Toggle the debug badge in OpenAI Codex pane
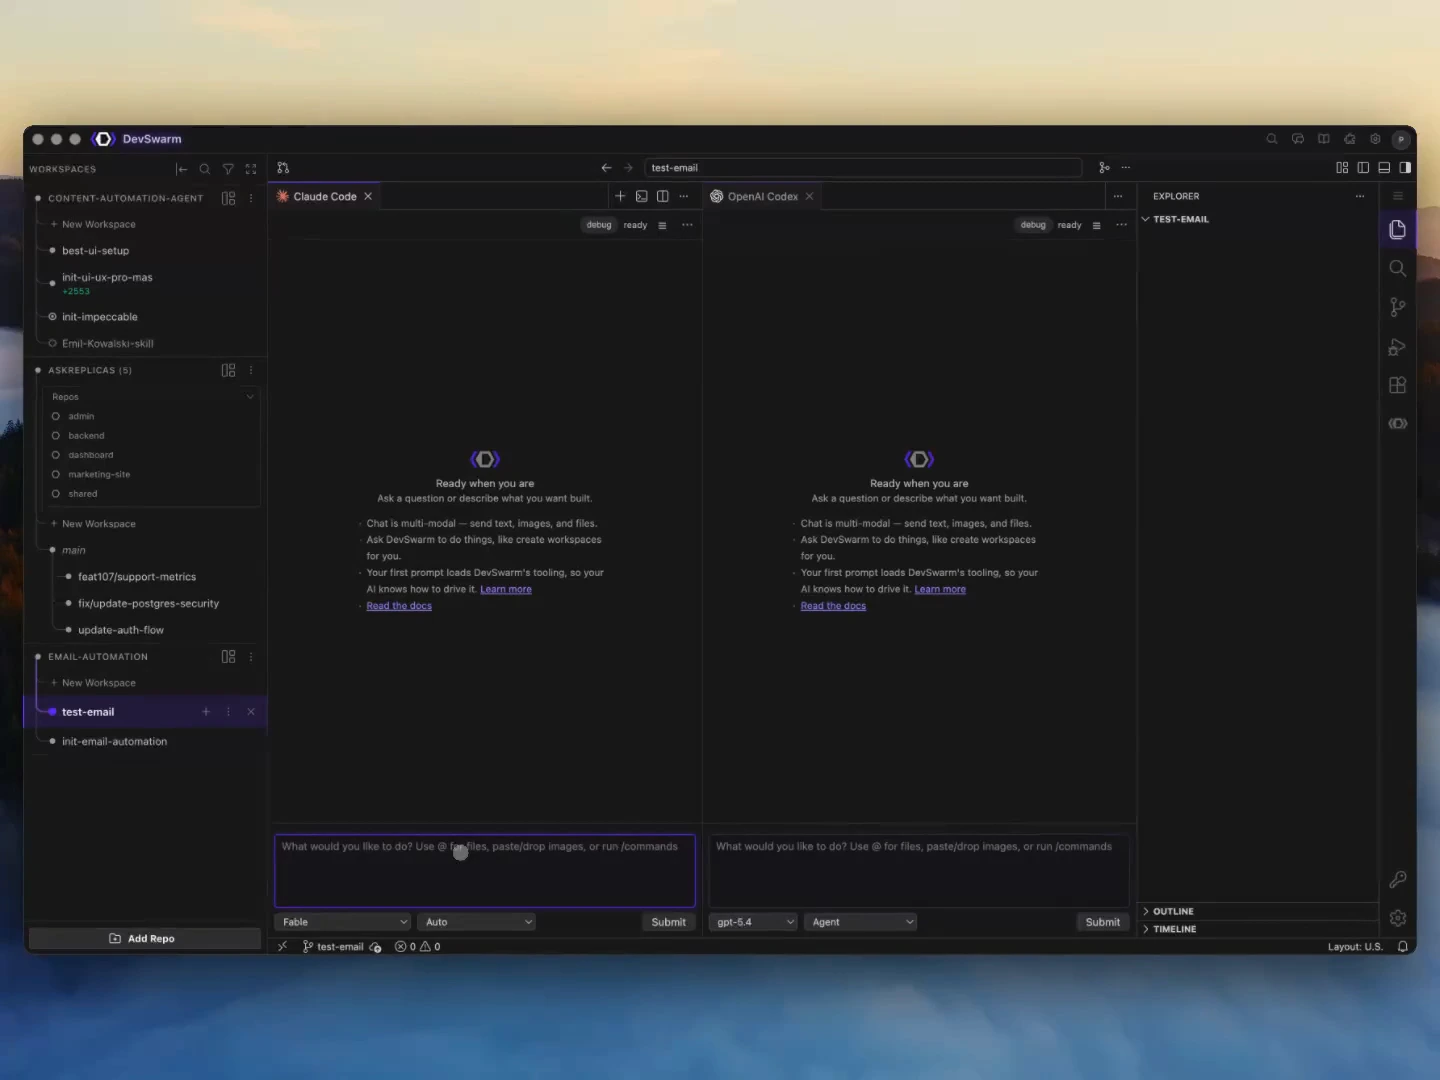The height and width of the screenshot is (1080, 1440). 1033,225
